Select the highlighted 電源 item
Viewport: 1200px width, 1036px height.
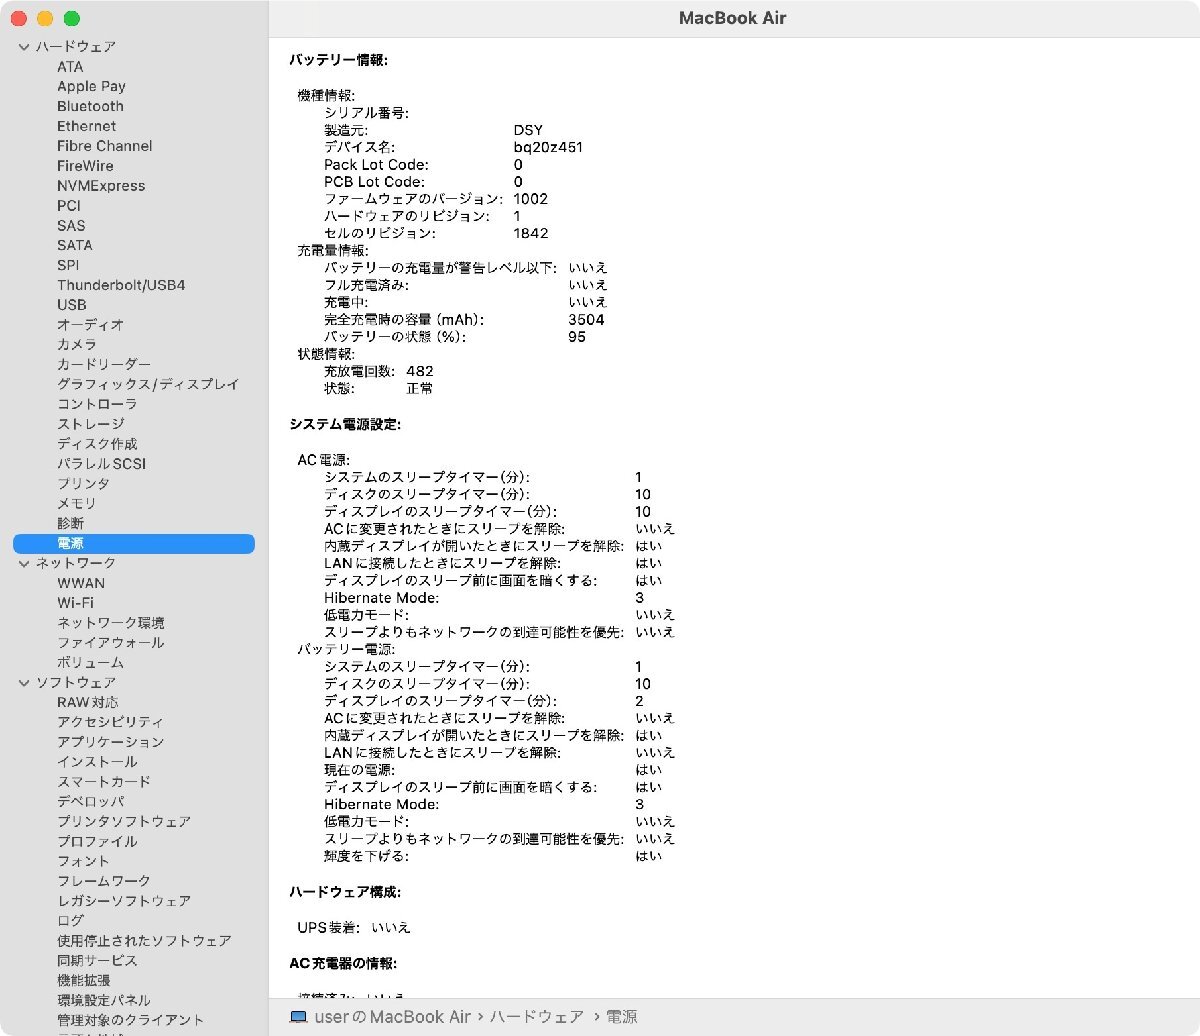(134, 544)
